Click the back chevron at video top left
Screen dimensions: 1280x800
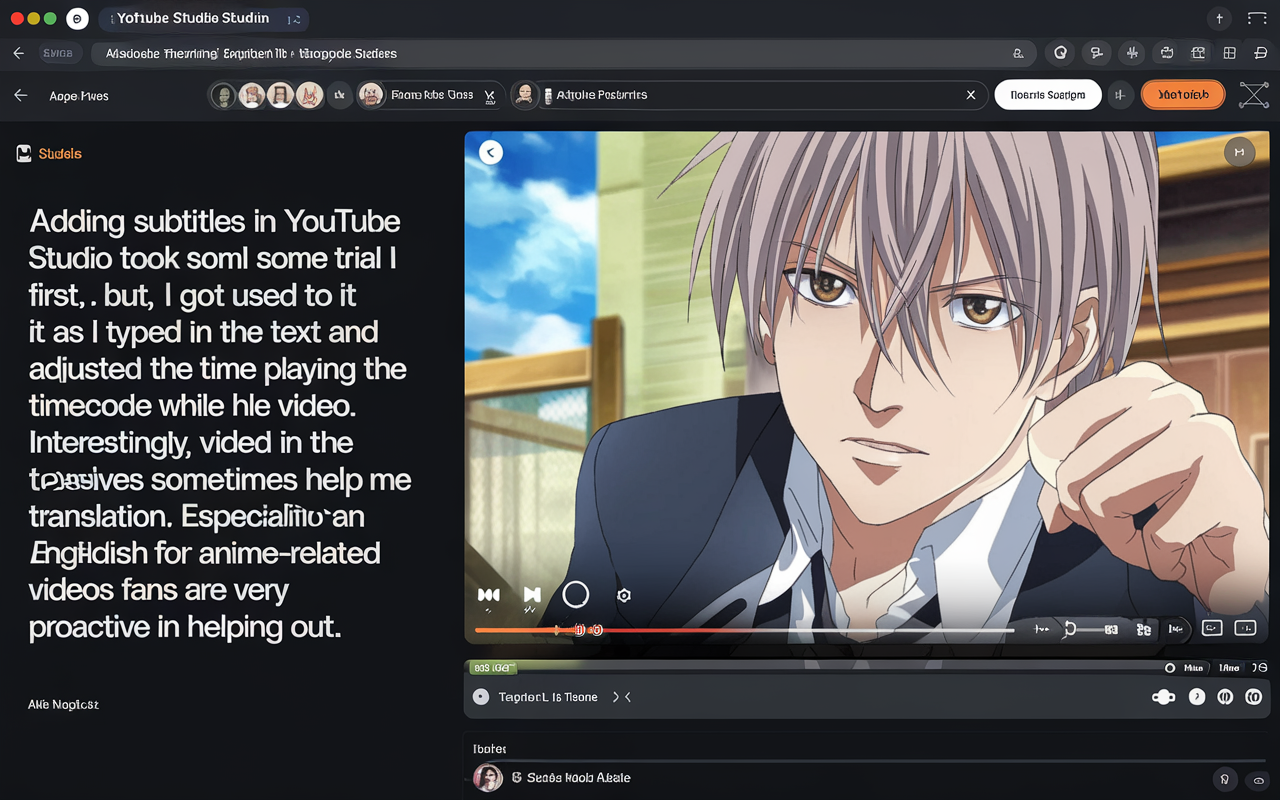click(490, 152)
